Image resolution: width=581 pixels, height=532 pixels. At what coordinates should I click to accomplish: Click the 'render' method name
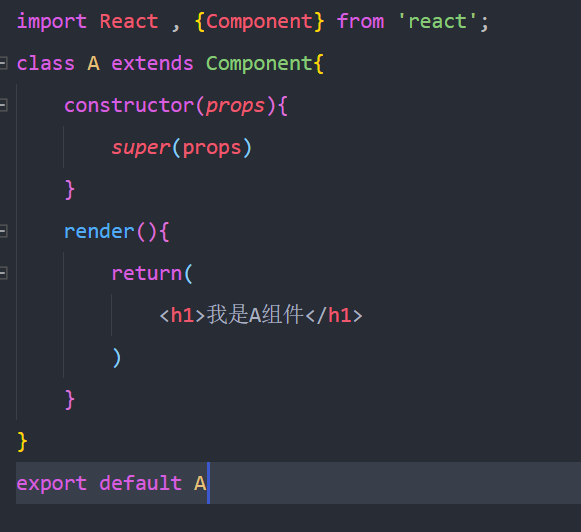(x=99, y=232)
